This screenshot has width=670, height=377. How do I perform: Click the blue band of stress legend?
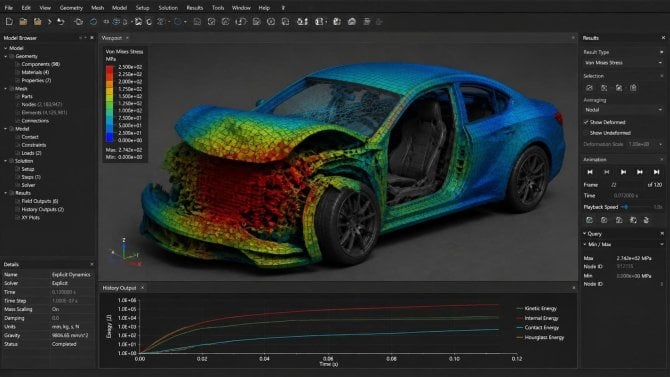point(110,137)
